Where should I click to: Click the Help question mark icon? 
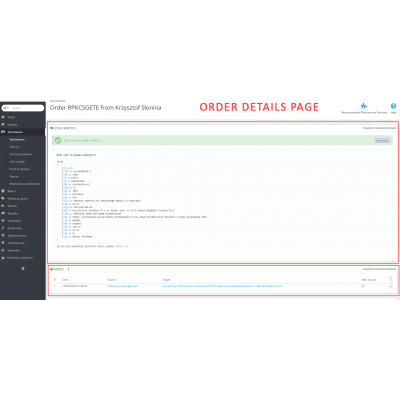[x=393, y=106]
